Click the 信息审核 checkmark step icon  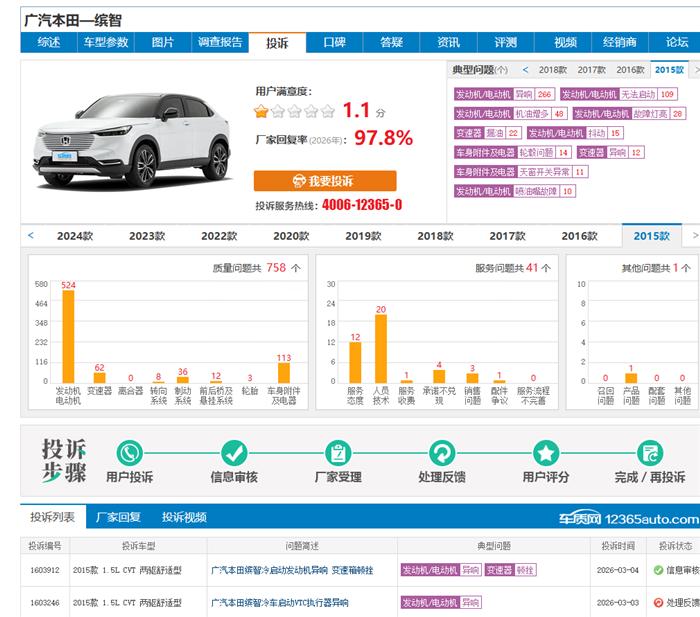pyautogui.click(x=234, y=452)
